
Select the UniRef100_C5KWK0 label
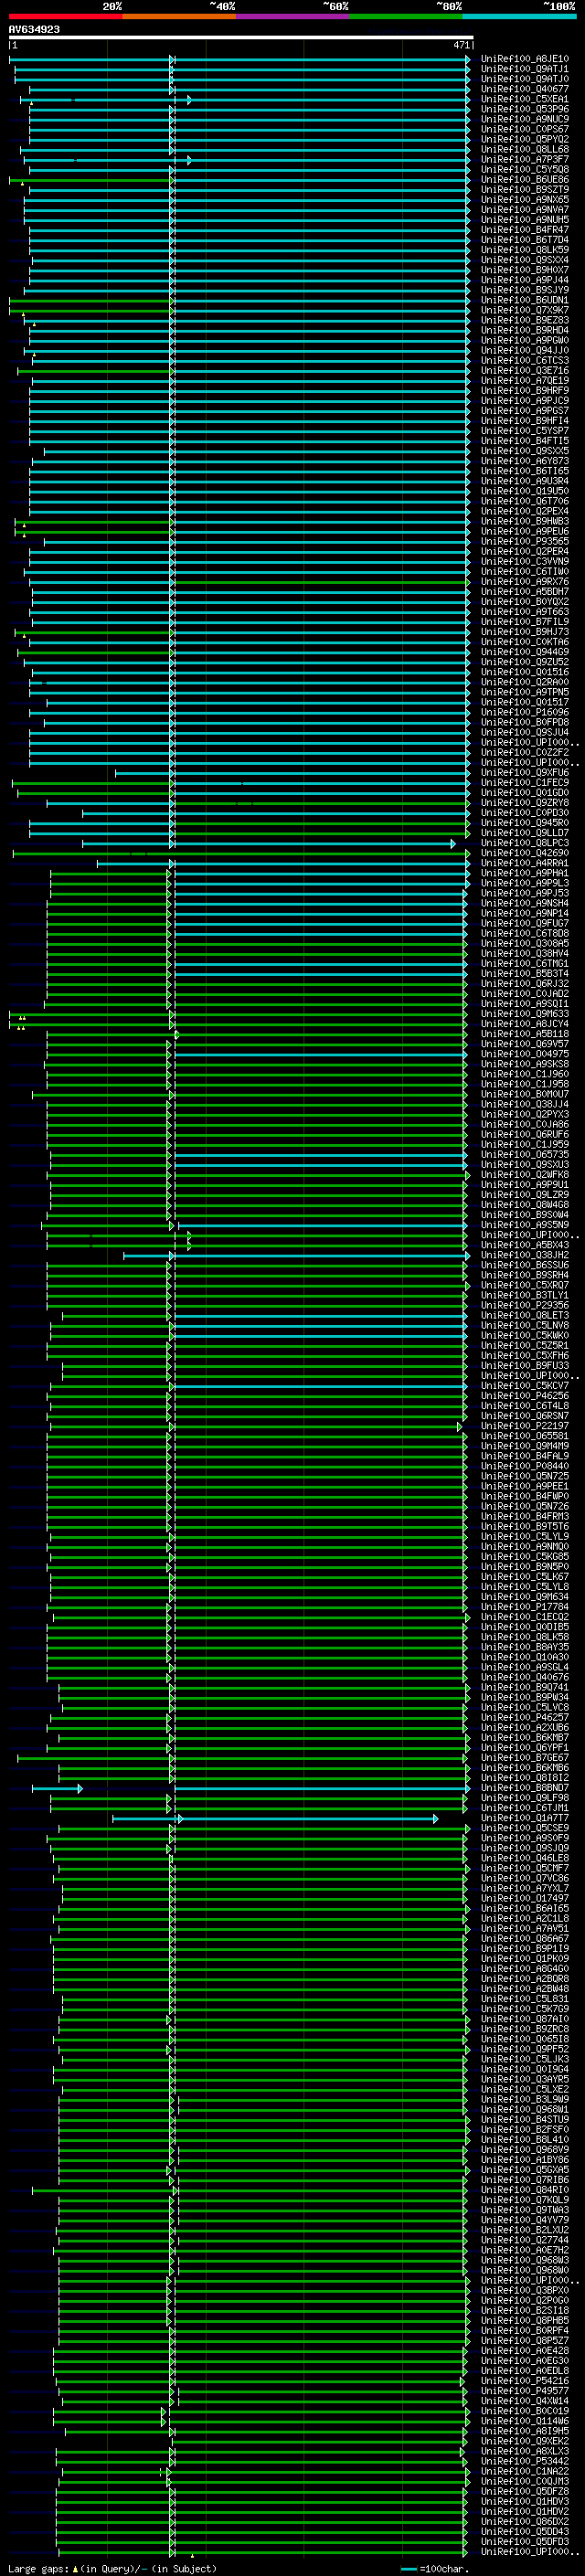(x=524, y=1335)
